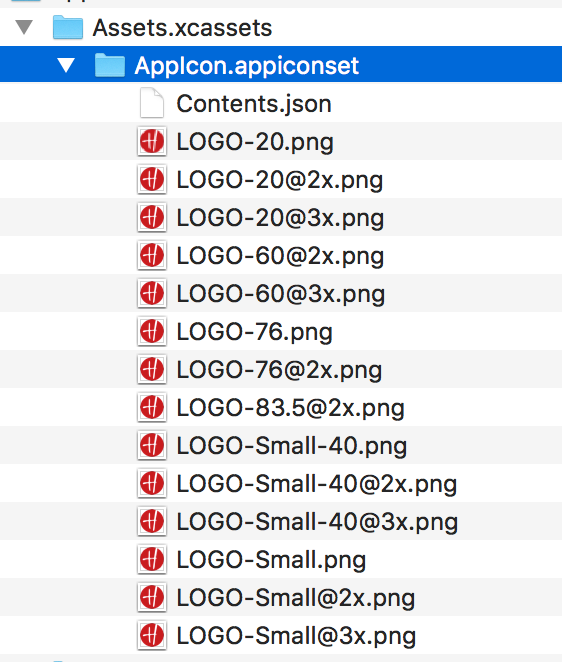Click the Assets.xcassets folder icon
Image resolution: width=562 pixels, height=662 pixels.
pos(68,27)
